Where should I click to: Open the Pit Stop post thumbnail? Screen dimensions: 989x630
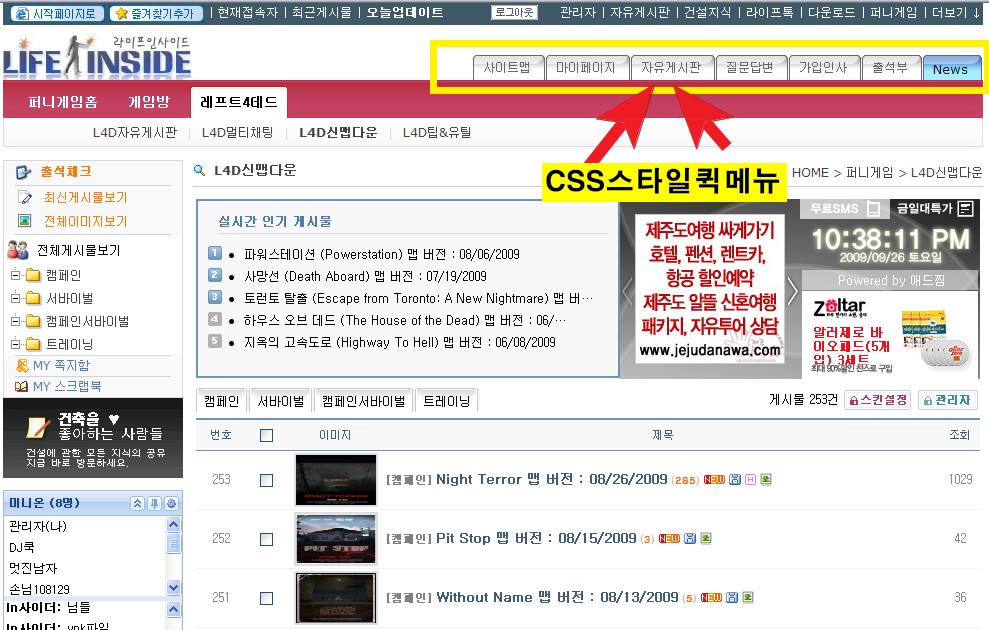click(x=336, y=539)
